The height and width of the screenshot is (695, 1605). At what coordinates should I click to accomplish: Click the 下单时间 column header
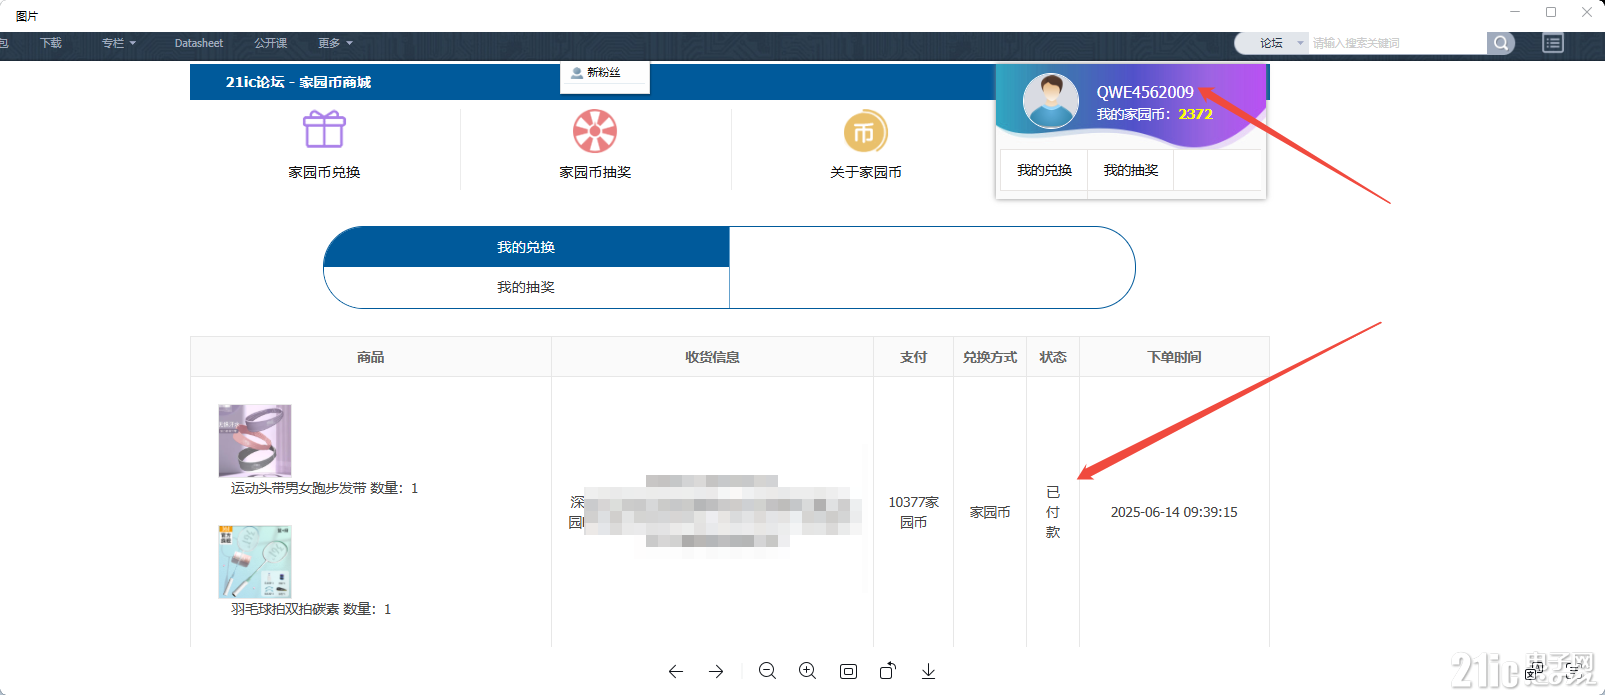(1174, 357)
